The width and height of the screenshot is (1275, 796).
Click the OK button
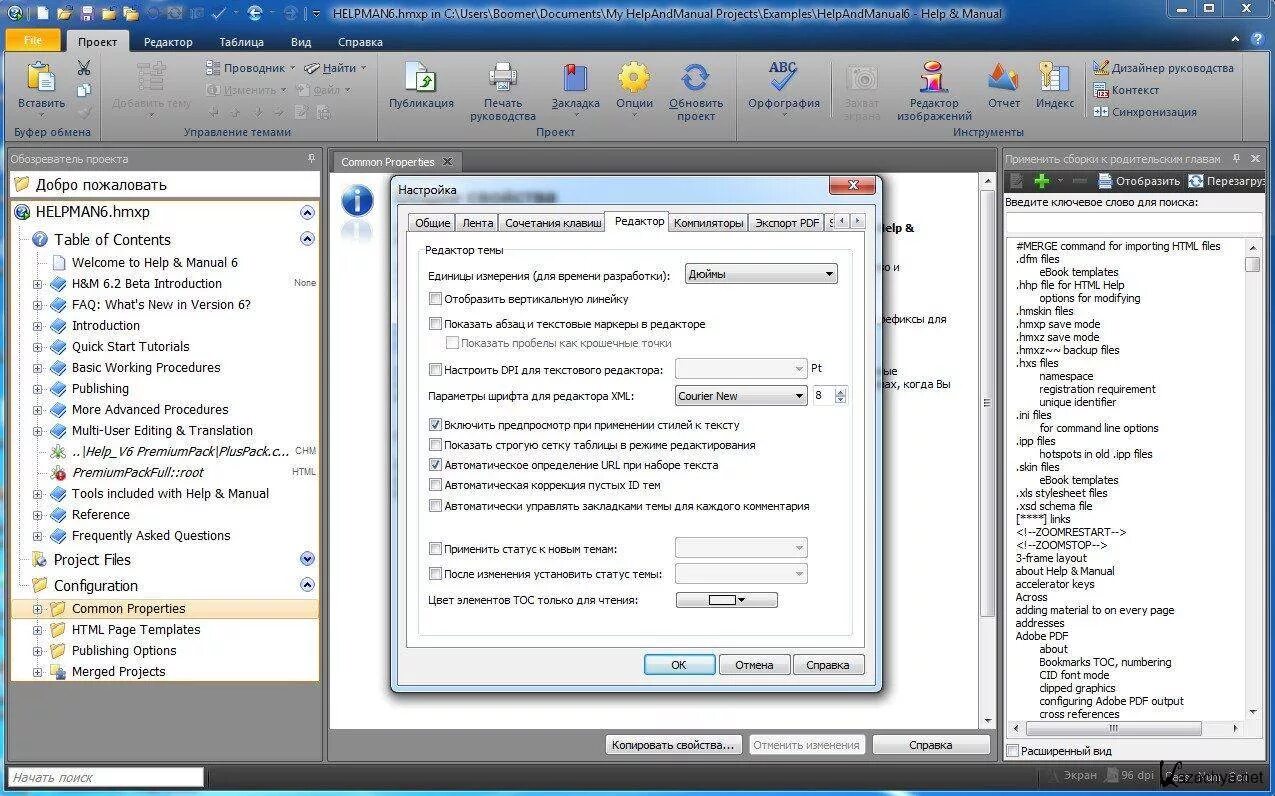[679, 665]
